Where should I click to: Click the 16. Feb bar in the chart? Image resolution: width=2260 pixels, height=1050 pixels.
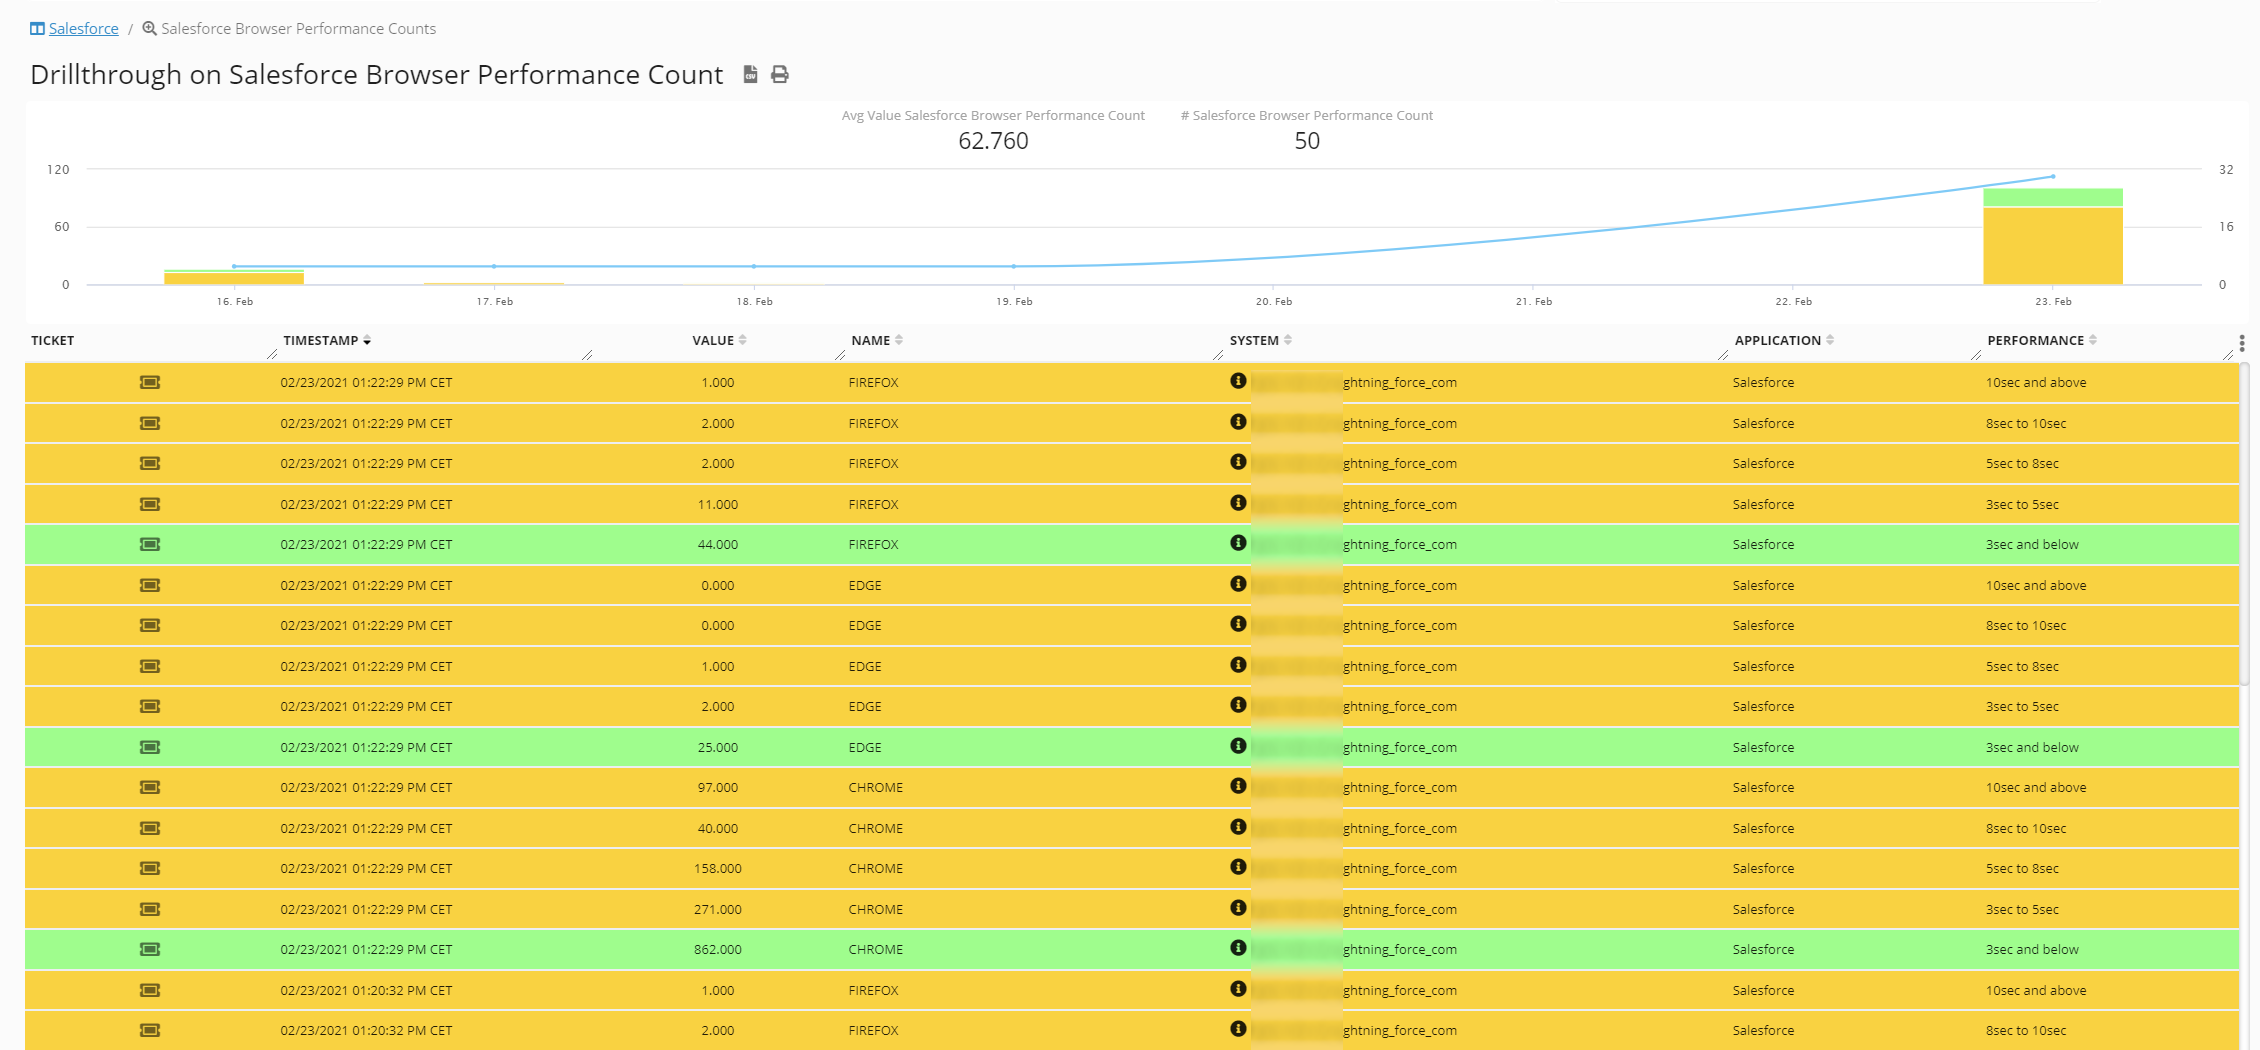(234, 278)
